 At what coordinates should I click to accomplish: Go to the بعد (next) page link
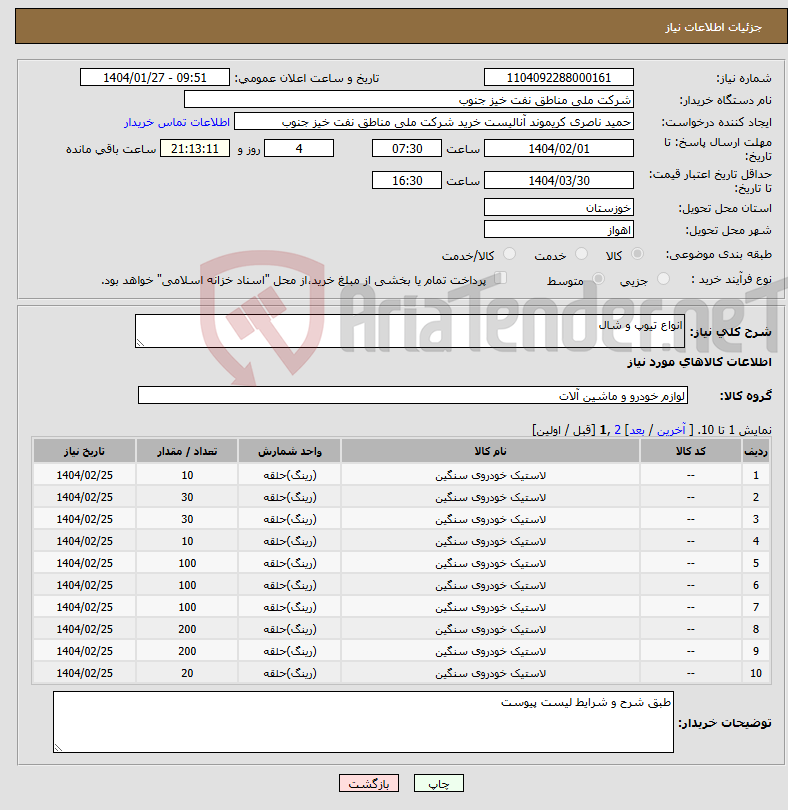click(x=636, y=430)
